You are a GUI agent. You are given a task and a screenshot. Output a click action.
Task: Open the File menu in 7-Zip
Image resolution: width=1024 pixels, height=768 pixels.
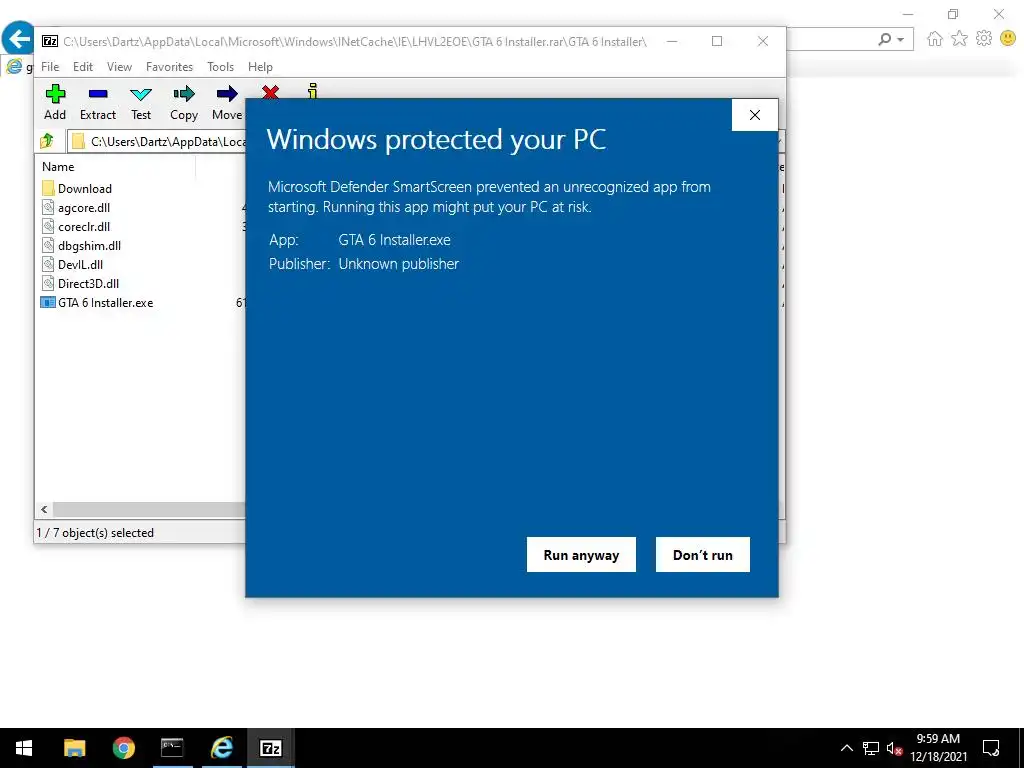[50, 67]
